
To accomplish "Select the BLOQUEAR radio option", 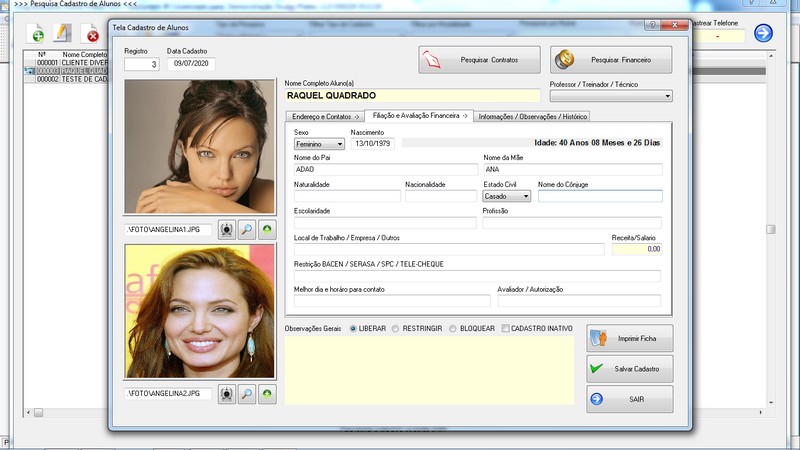I will [453, 328].
